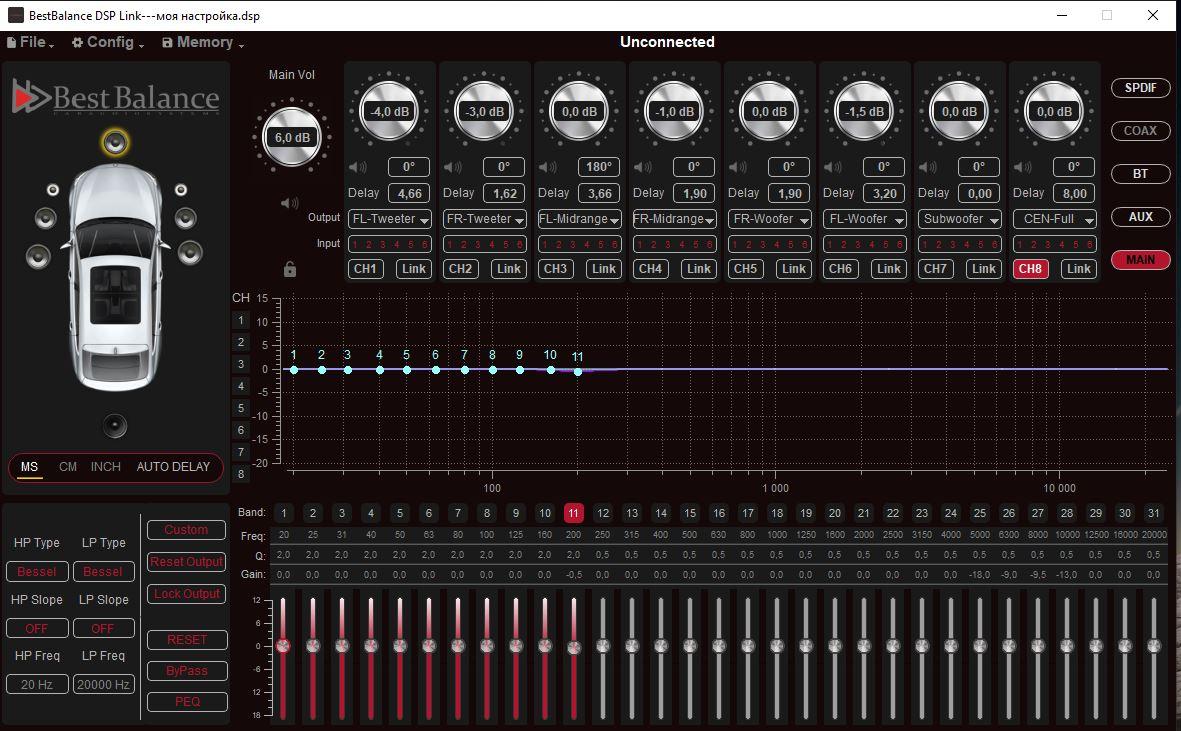Open the Memory menu

pyautogui.click(x=203, y=42)
